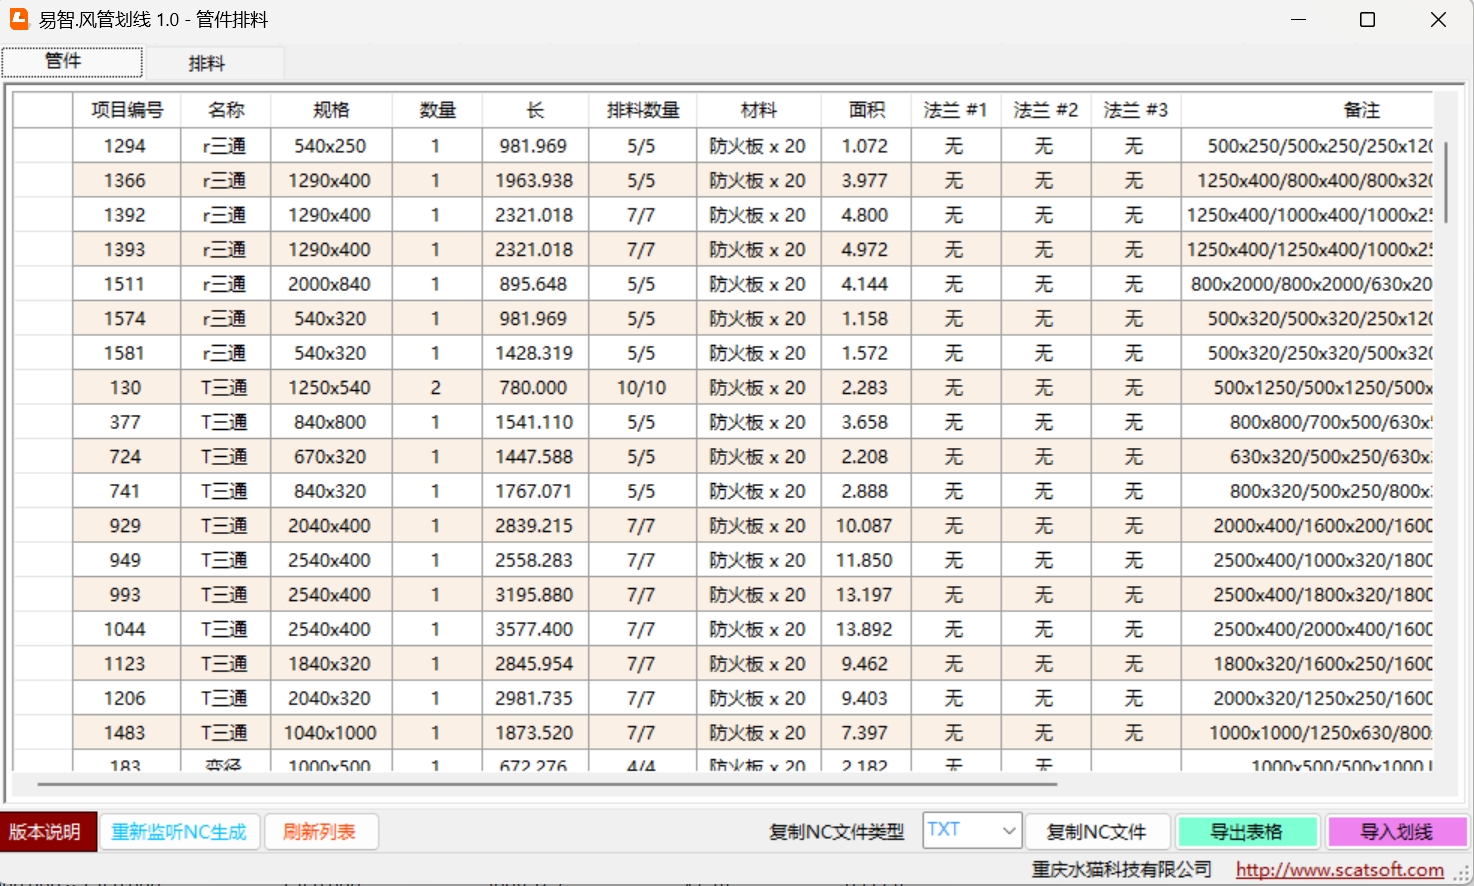Maximize the application window
The width and height of the screenshot is (1474, 886).
1367,20
